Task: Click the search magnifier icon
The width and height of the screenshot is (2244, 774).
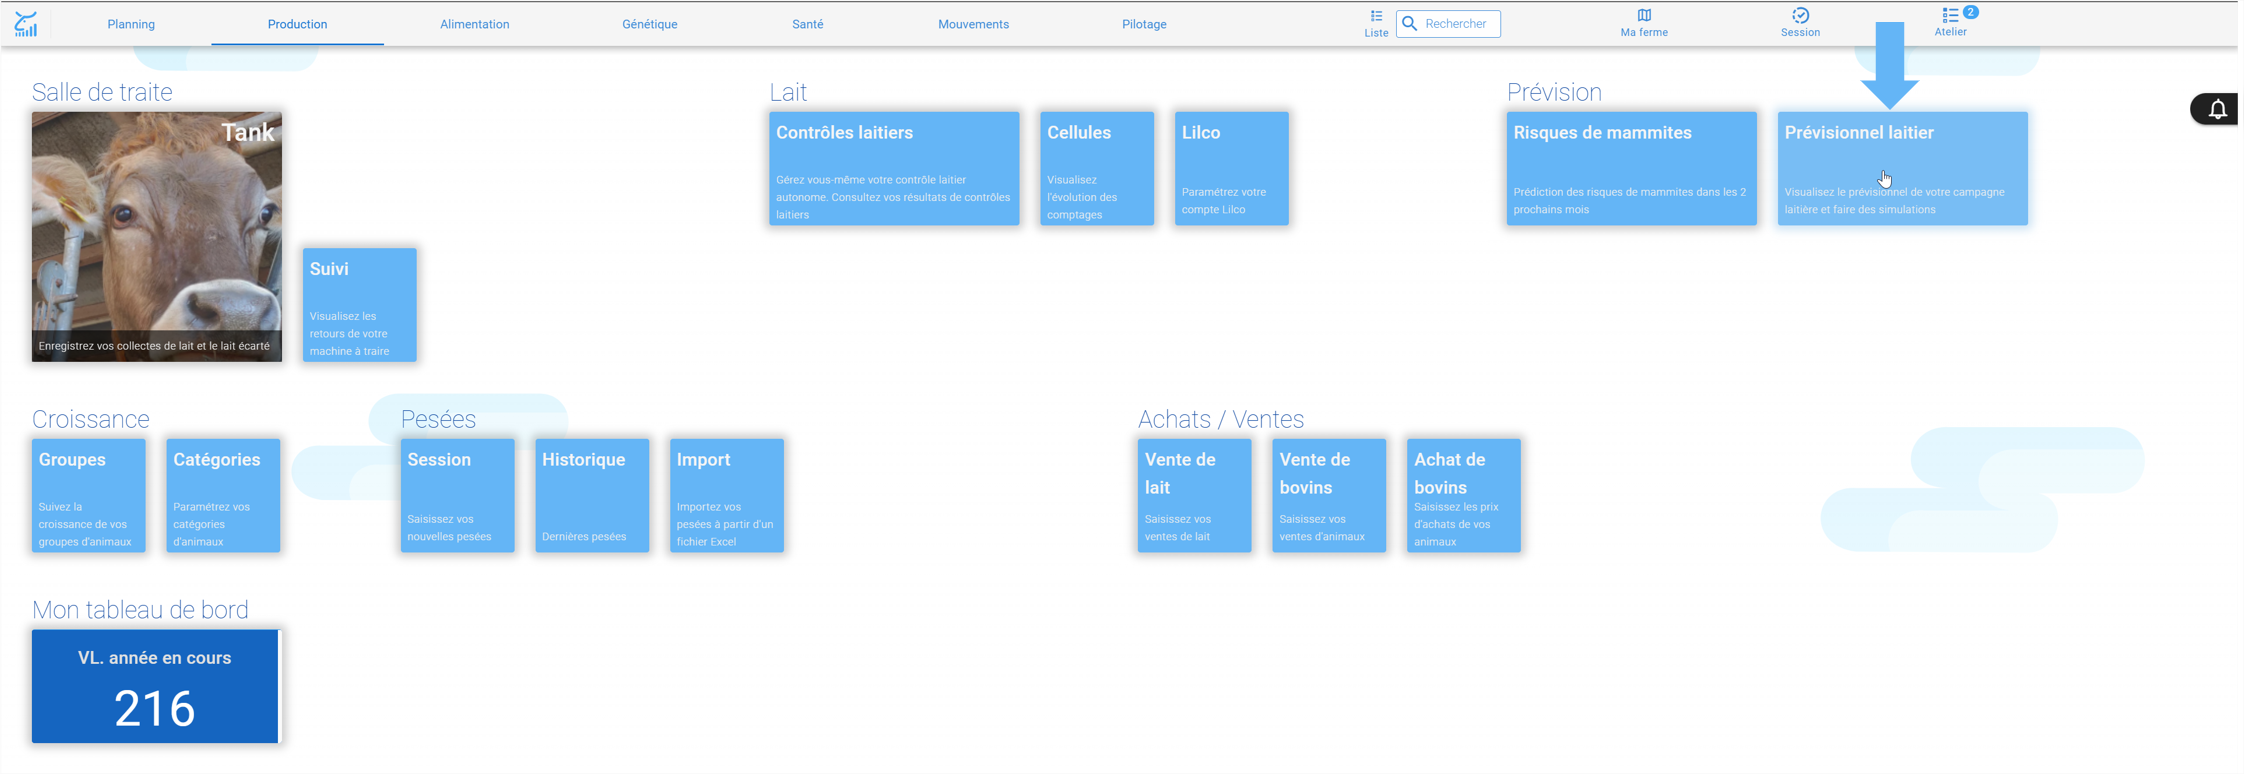Action: 1410,24
